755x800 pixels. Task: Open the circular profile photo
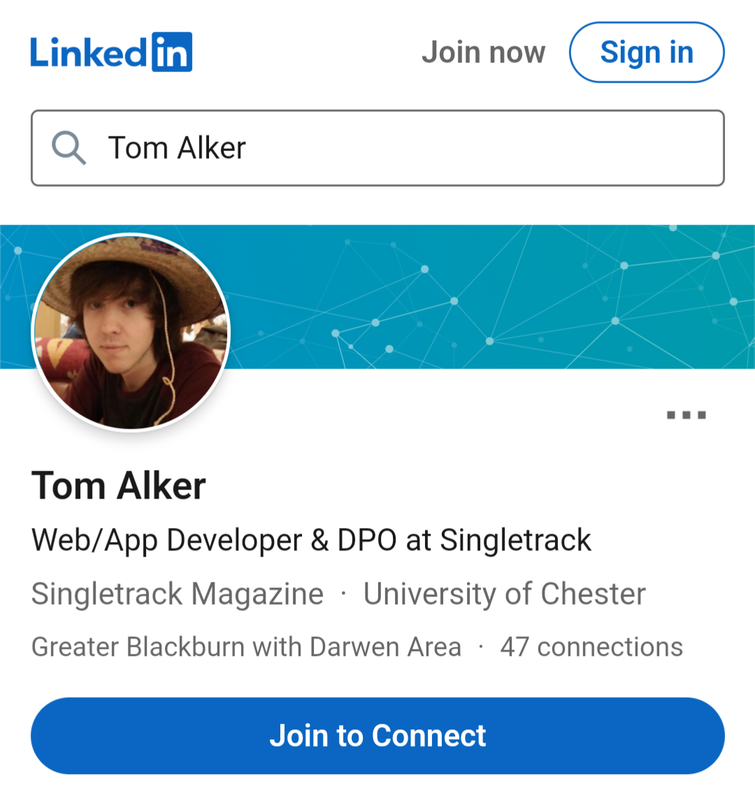click(x=131, y=332)
